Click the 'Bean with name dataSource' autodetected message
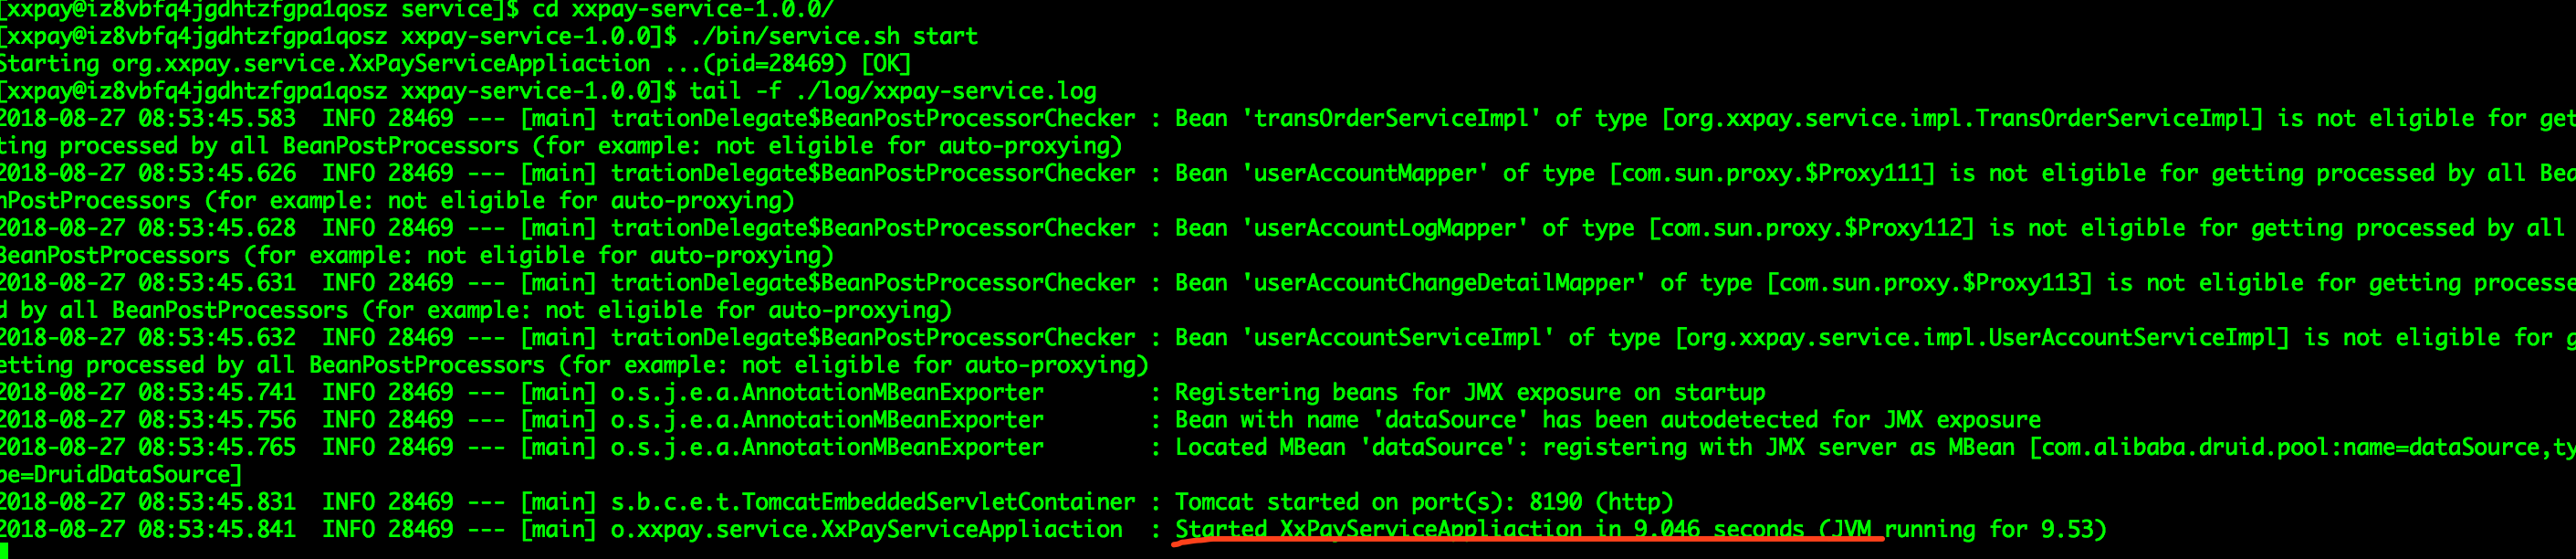The width and height of the screenshot is (2576, 559). (x=1608, y=420)
